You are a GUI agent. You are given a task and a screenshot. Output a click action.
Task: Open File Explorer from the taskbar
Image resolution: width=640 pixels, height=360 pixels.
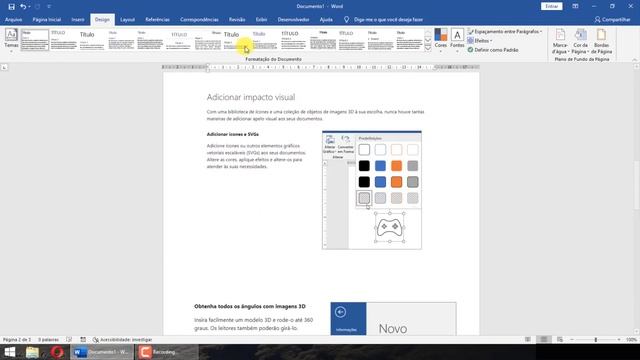(32, 352)
